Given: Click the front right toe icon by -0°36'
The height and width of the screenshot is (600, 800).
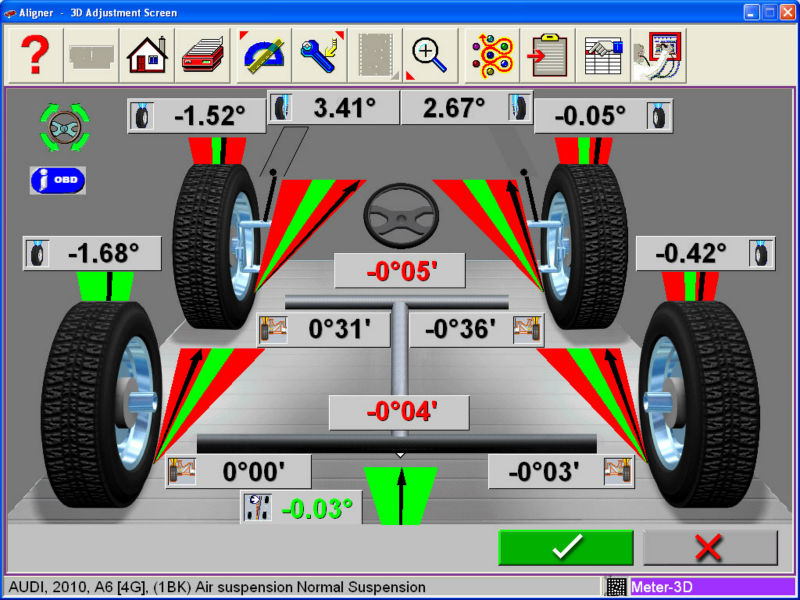Looking at the screenshot, I should point(529,330).
